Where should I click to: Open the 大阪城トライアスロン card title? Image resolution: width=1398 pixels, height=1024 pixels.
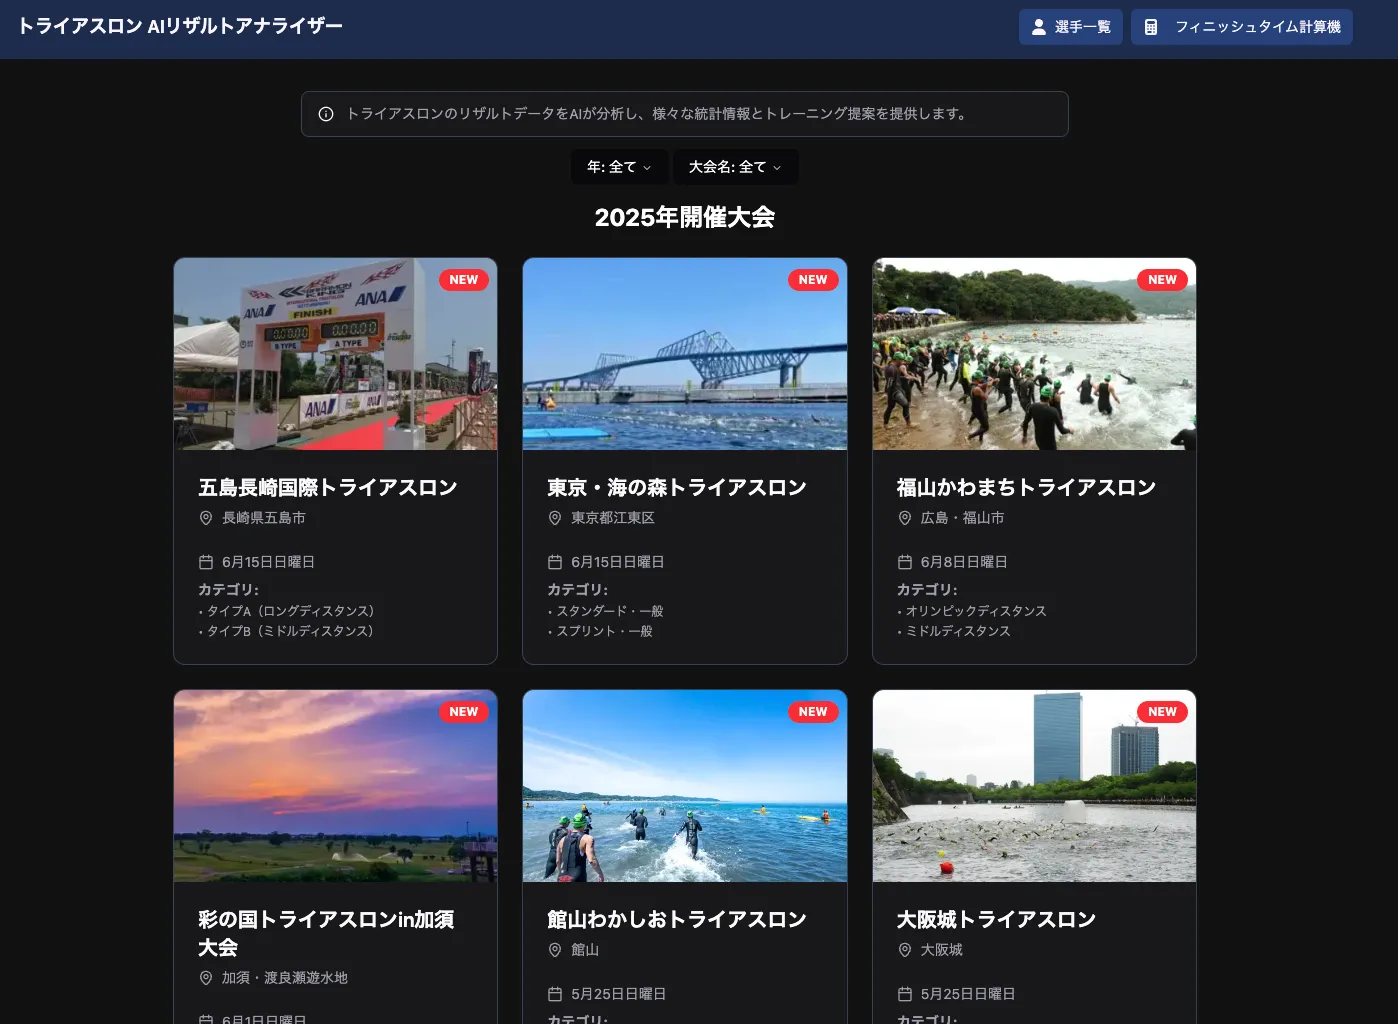pos(996,919)
